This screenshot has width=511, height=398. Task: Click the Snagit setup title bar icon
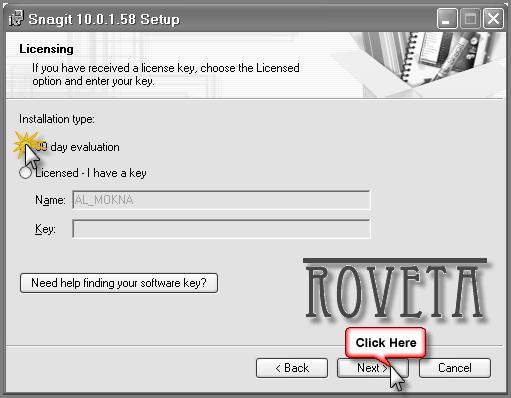pos(16,18)
